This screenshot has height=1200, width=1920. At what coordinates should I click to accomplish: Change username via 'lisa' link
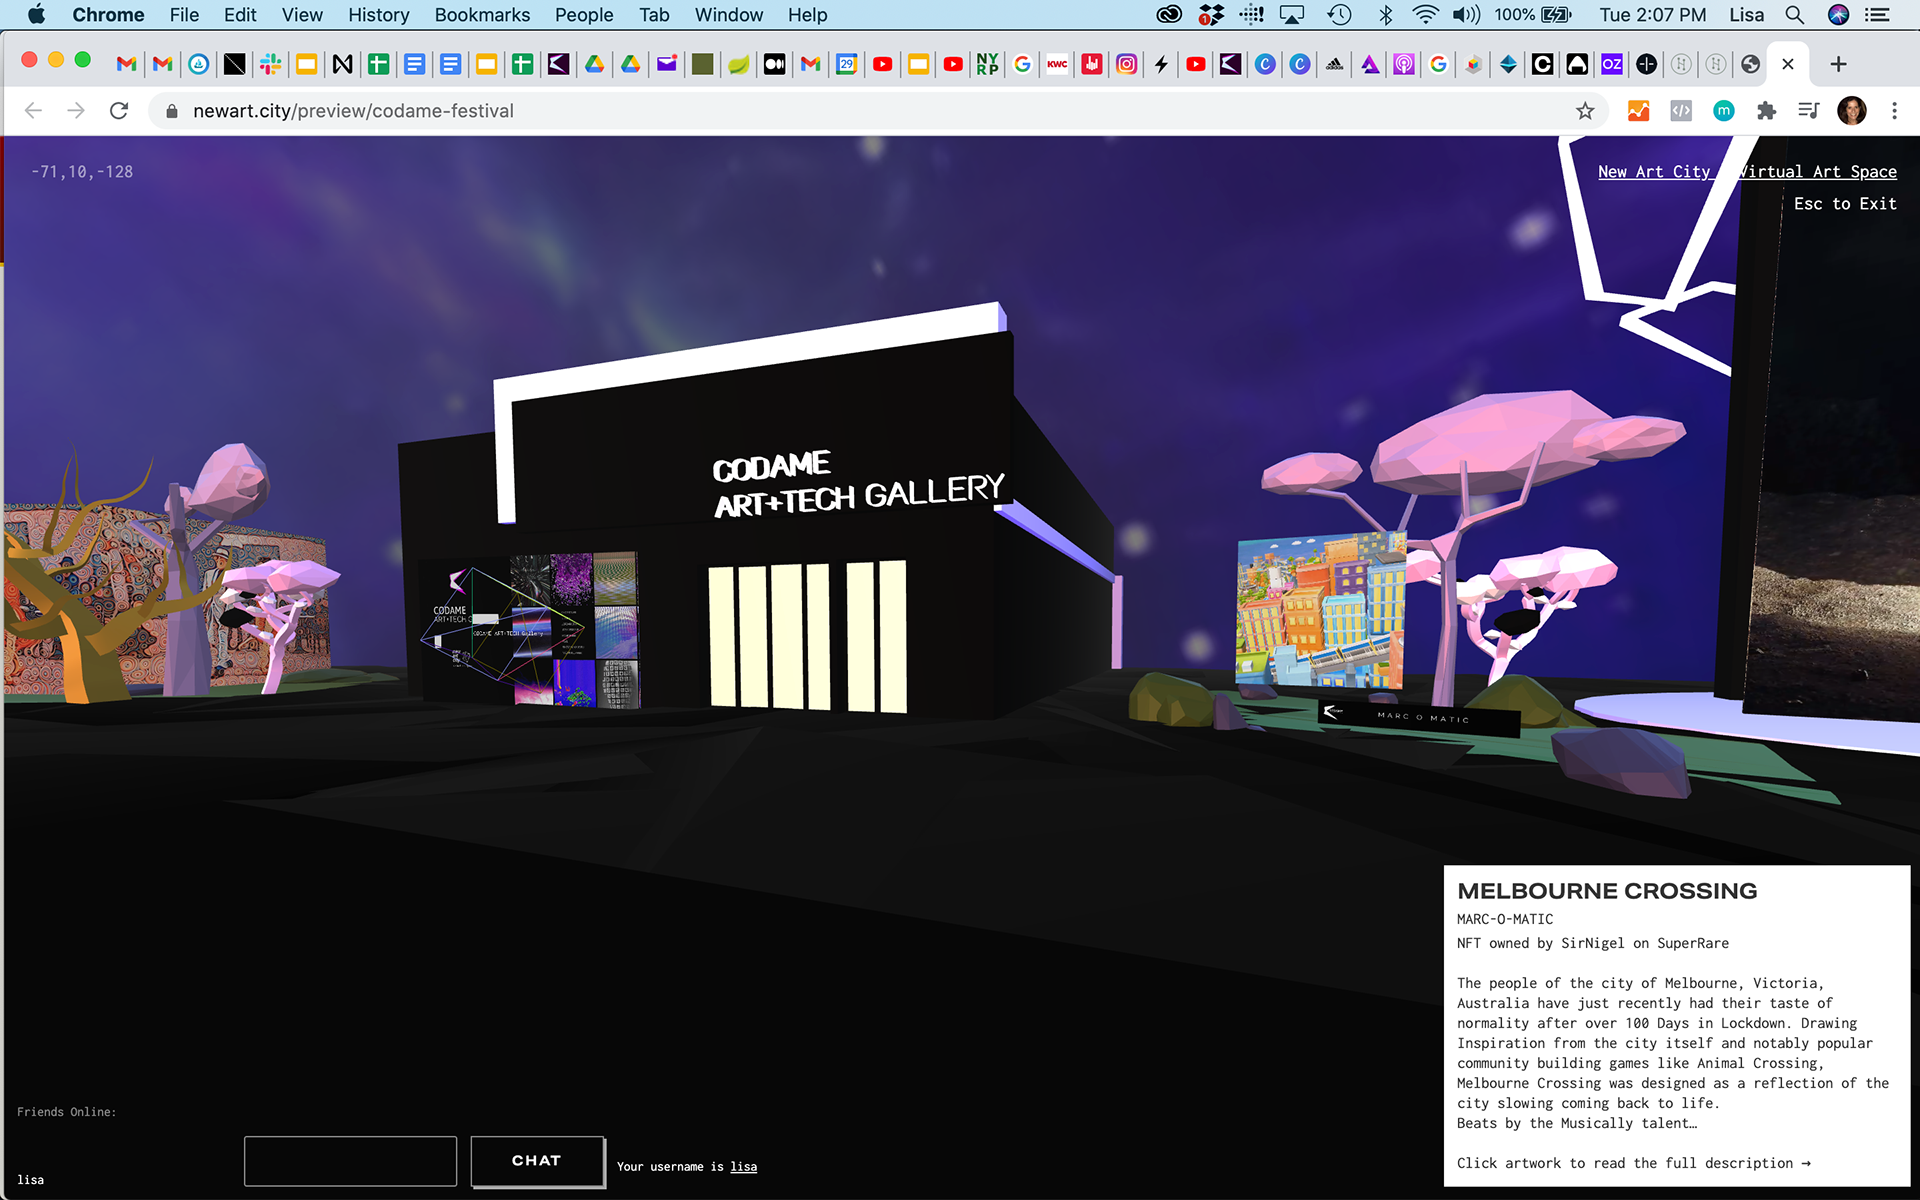click(x=743, y=1167)
